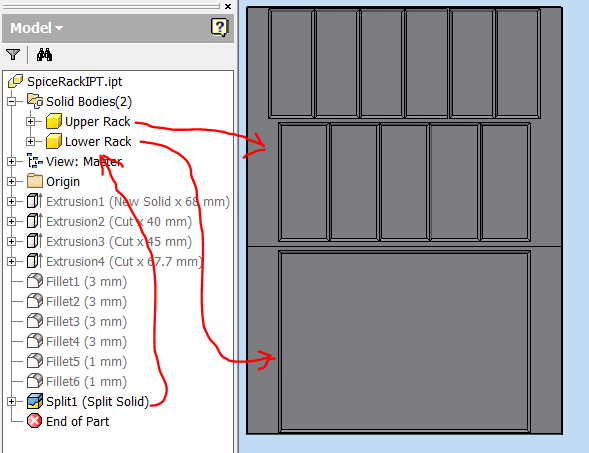The image size is (589, 453).
Task: Select the Lower Rack label
Action: (x=98, y=142)
